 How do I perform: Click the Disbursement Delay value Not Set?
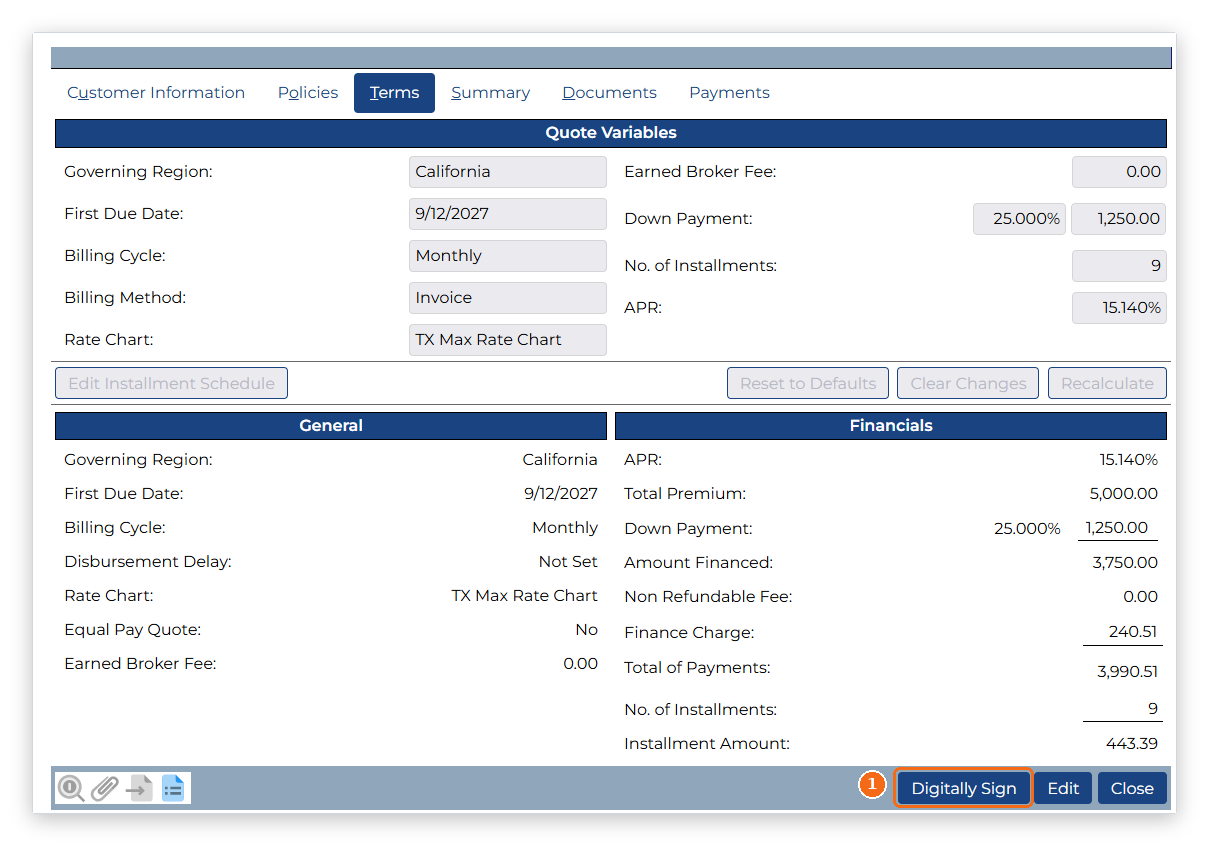(568, 562)
